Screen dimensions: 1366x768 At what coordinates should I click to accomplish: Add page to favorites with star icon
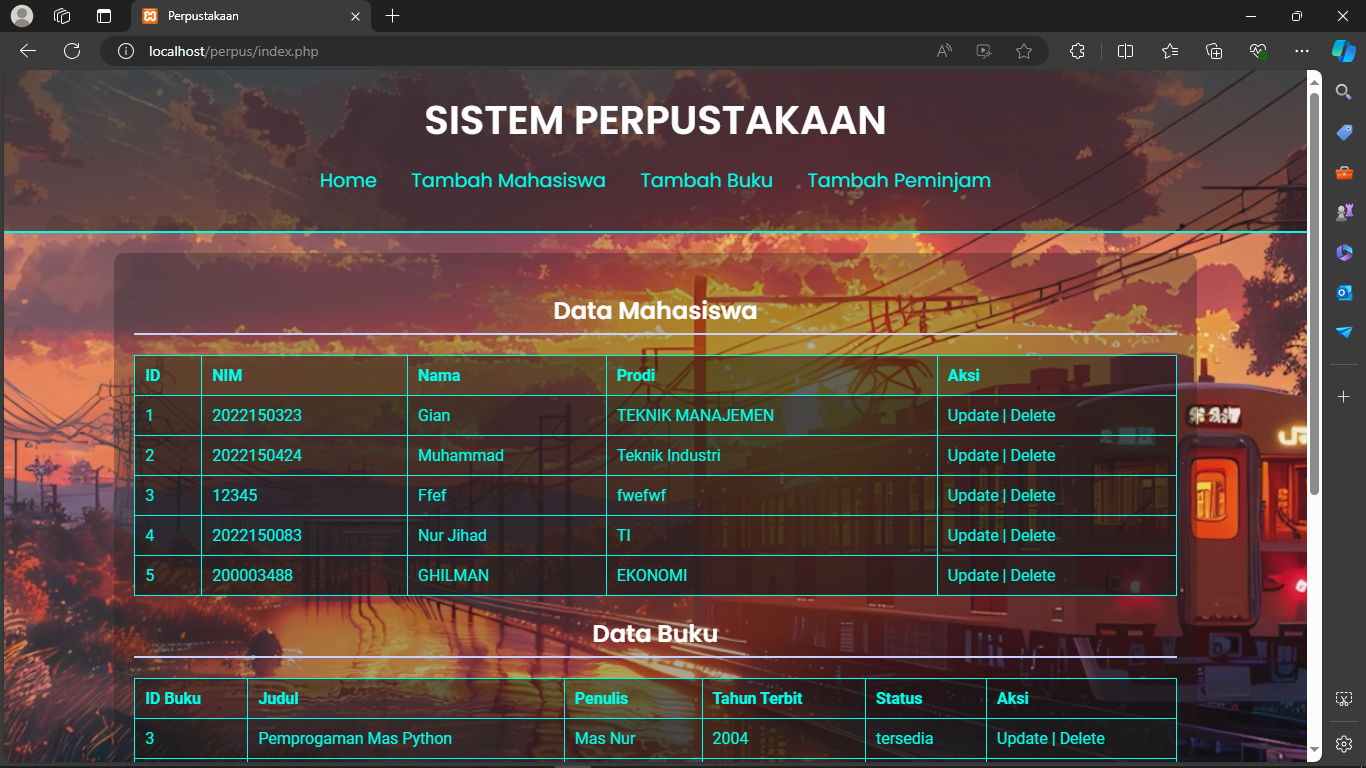(1023, 51)
